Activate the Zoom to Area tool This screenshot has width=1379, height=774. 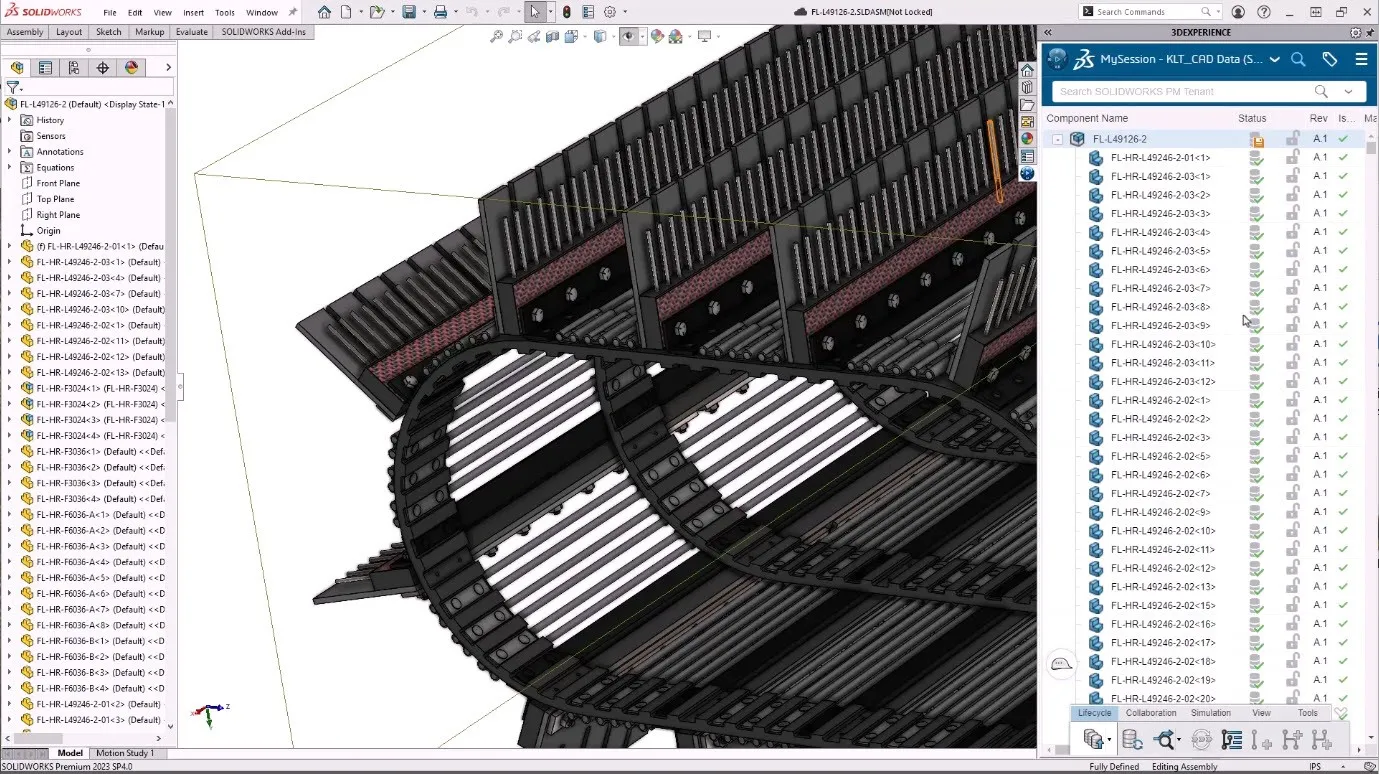(515, 37)
